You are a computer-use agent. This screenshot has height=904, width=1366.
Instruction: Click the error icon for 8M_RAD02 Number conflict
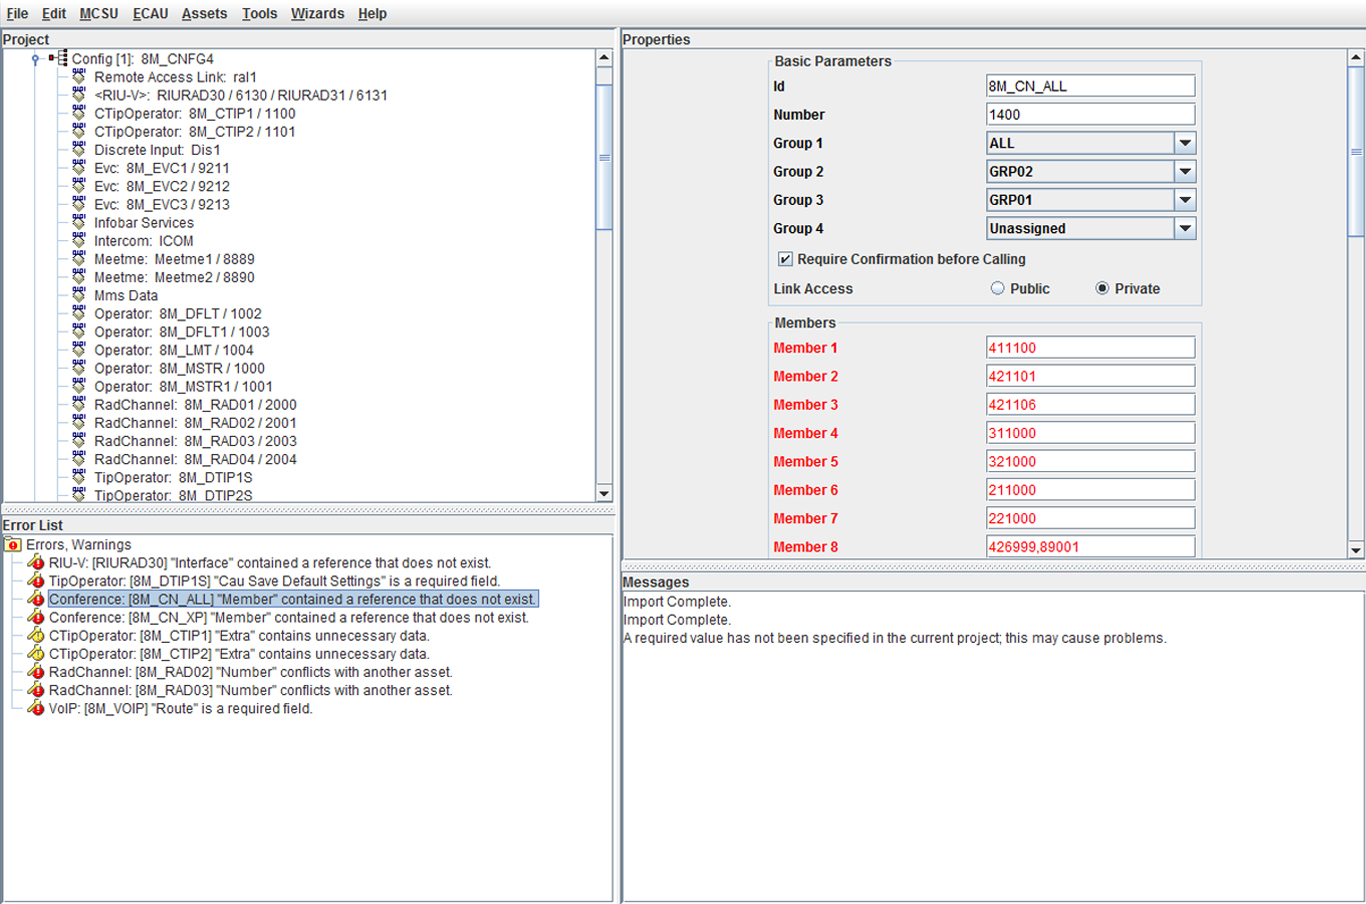click(x=36, y=672)
